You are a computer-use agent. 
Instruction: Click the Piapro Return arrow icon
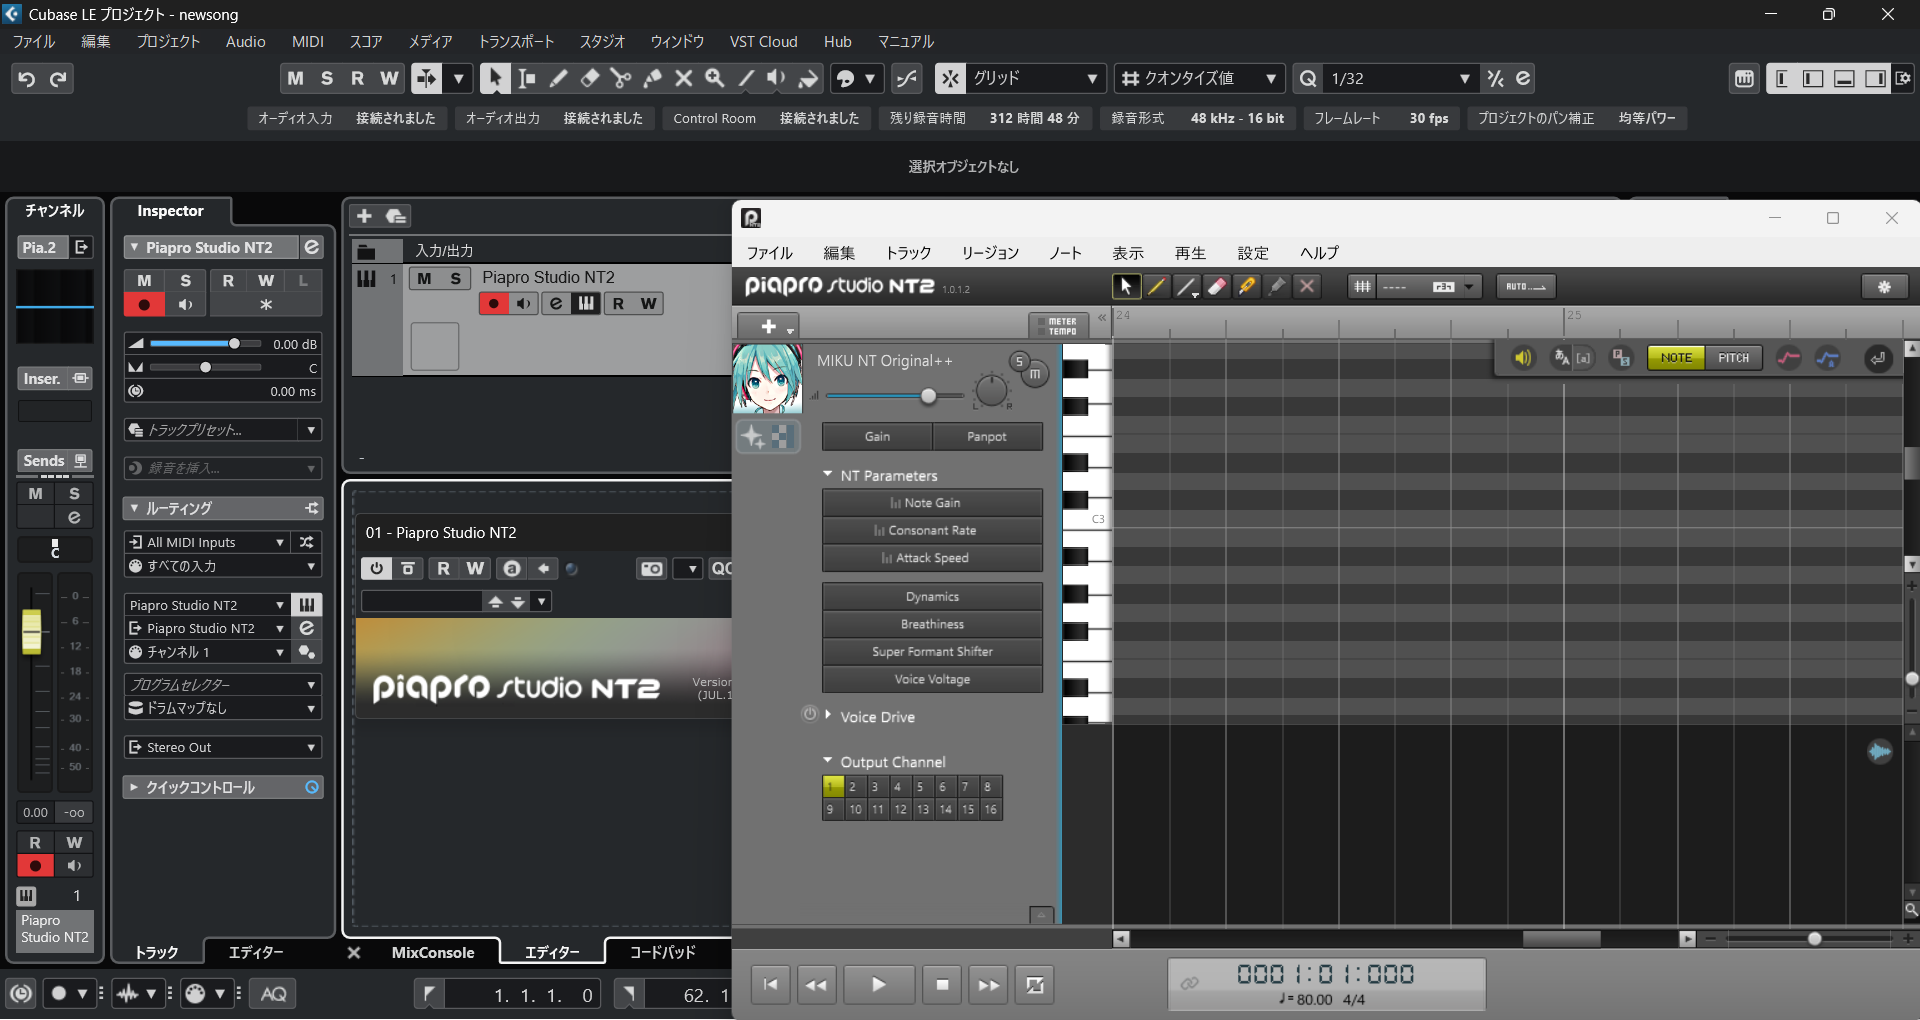[1878, 358]
